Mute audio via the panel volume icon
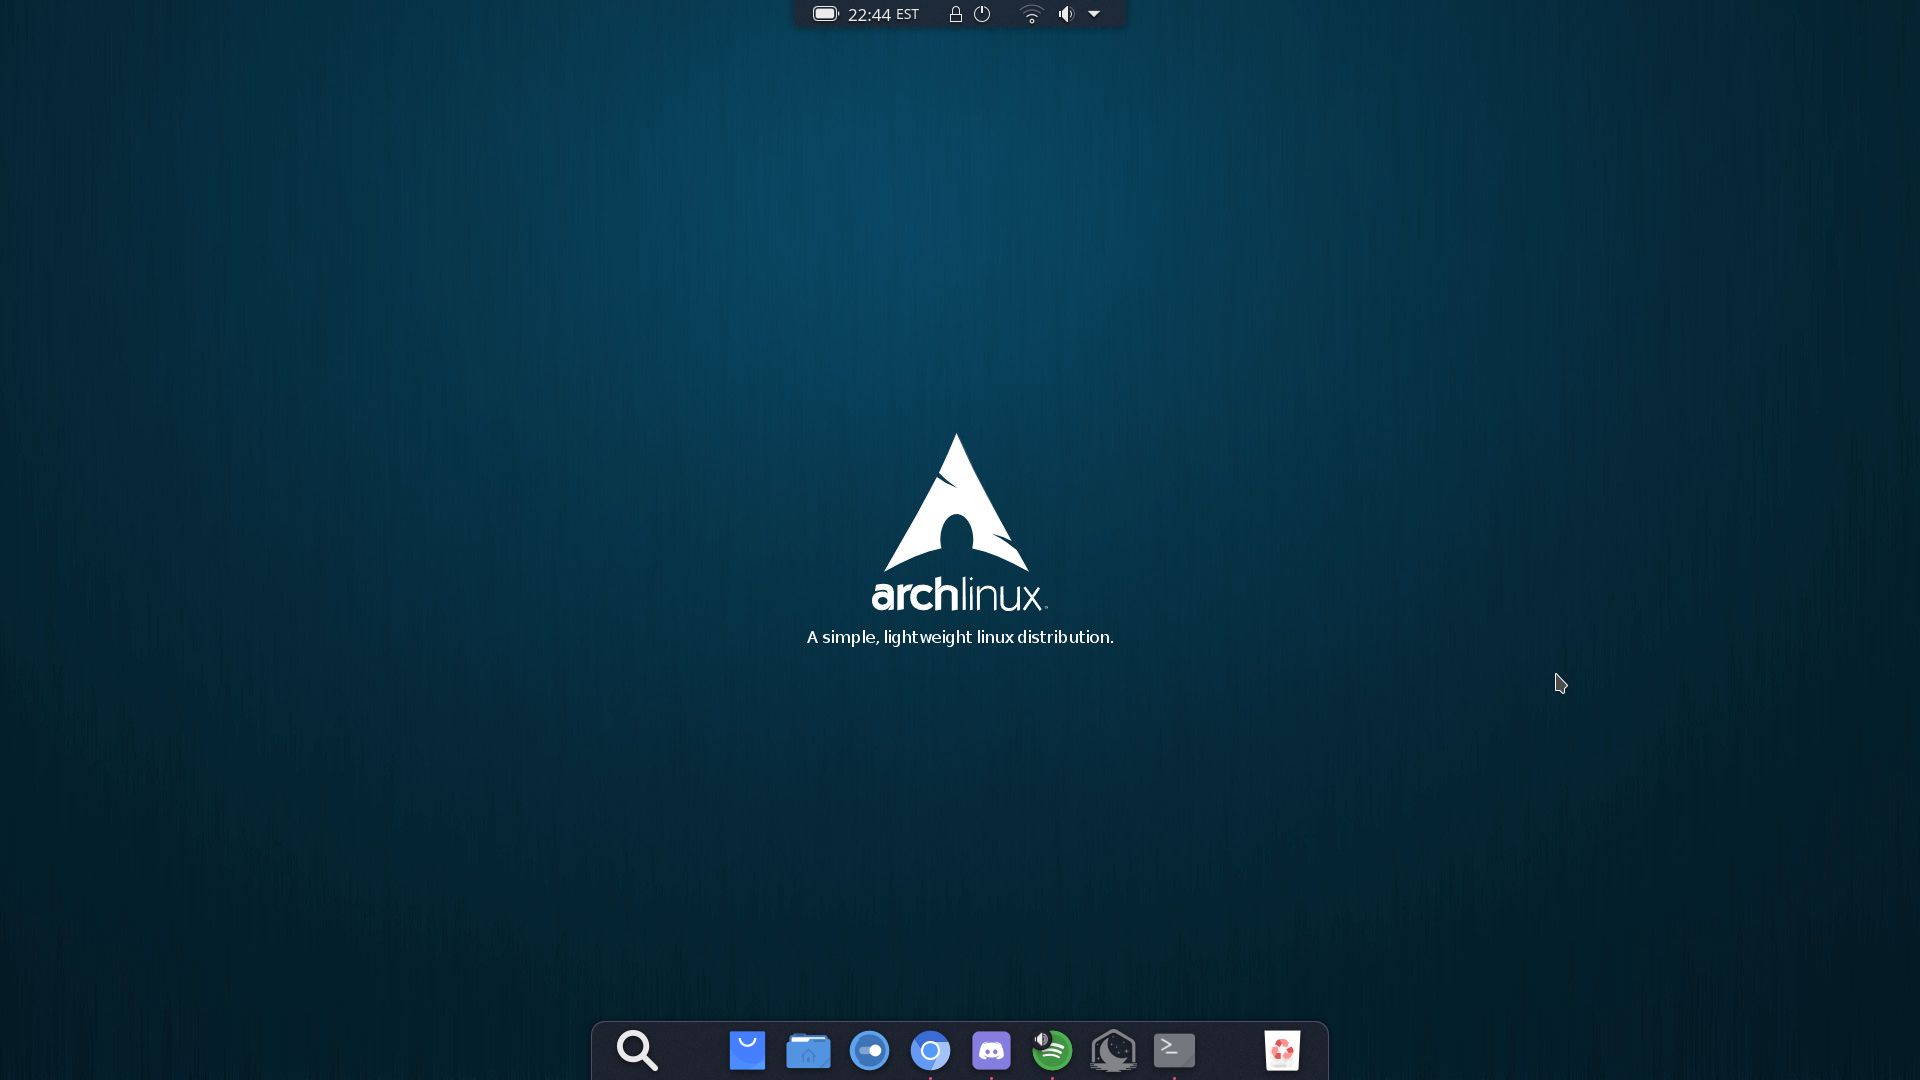The width and height of the screenshot is (1920, 1080). (1066, 14)
